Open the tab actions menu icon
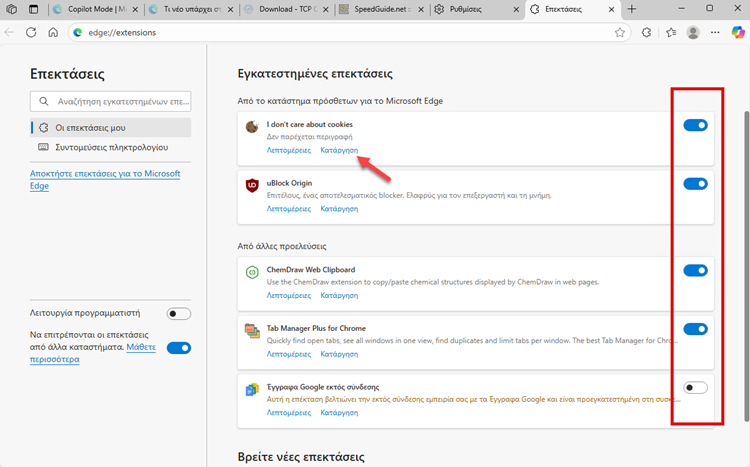 (34, 8)
